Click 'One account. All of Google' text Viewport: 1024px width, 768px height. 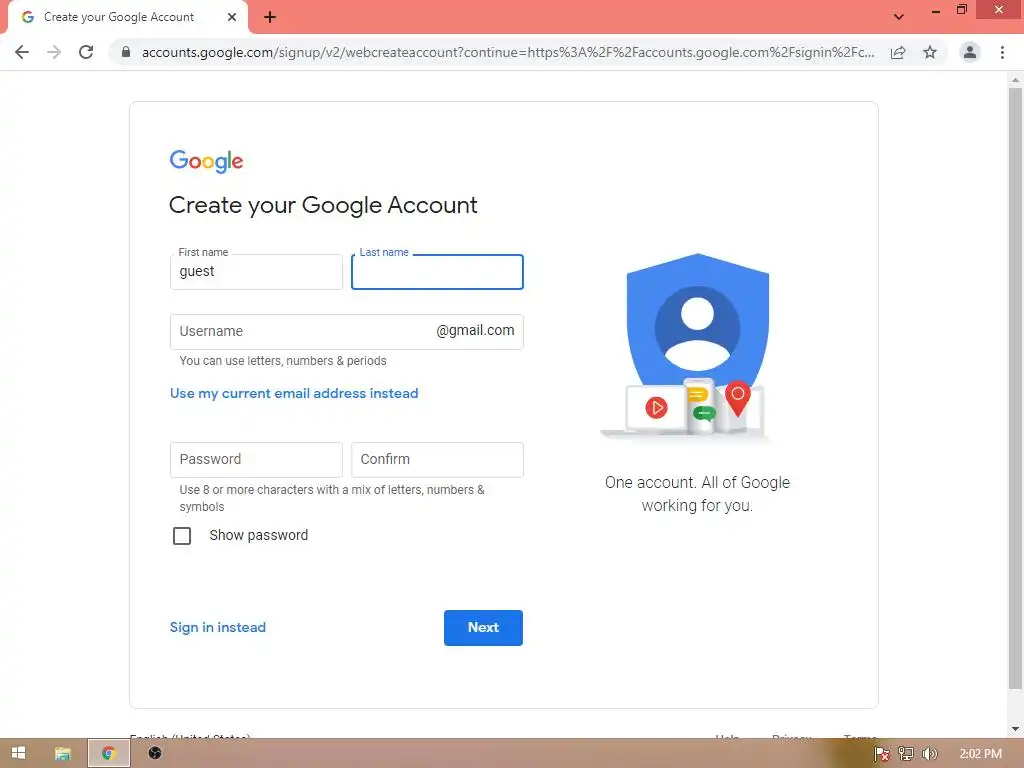697,483
